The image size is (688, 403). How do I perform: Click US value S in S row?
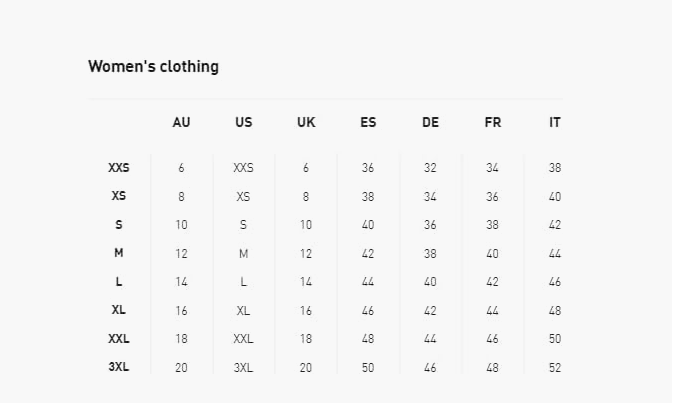243,226
